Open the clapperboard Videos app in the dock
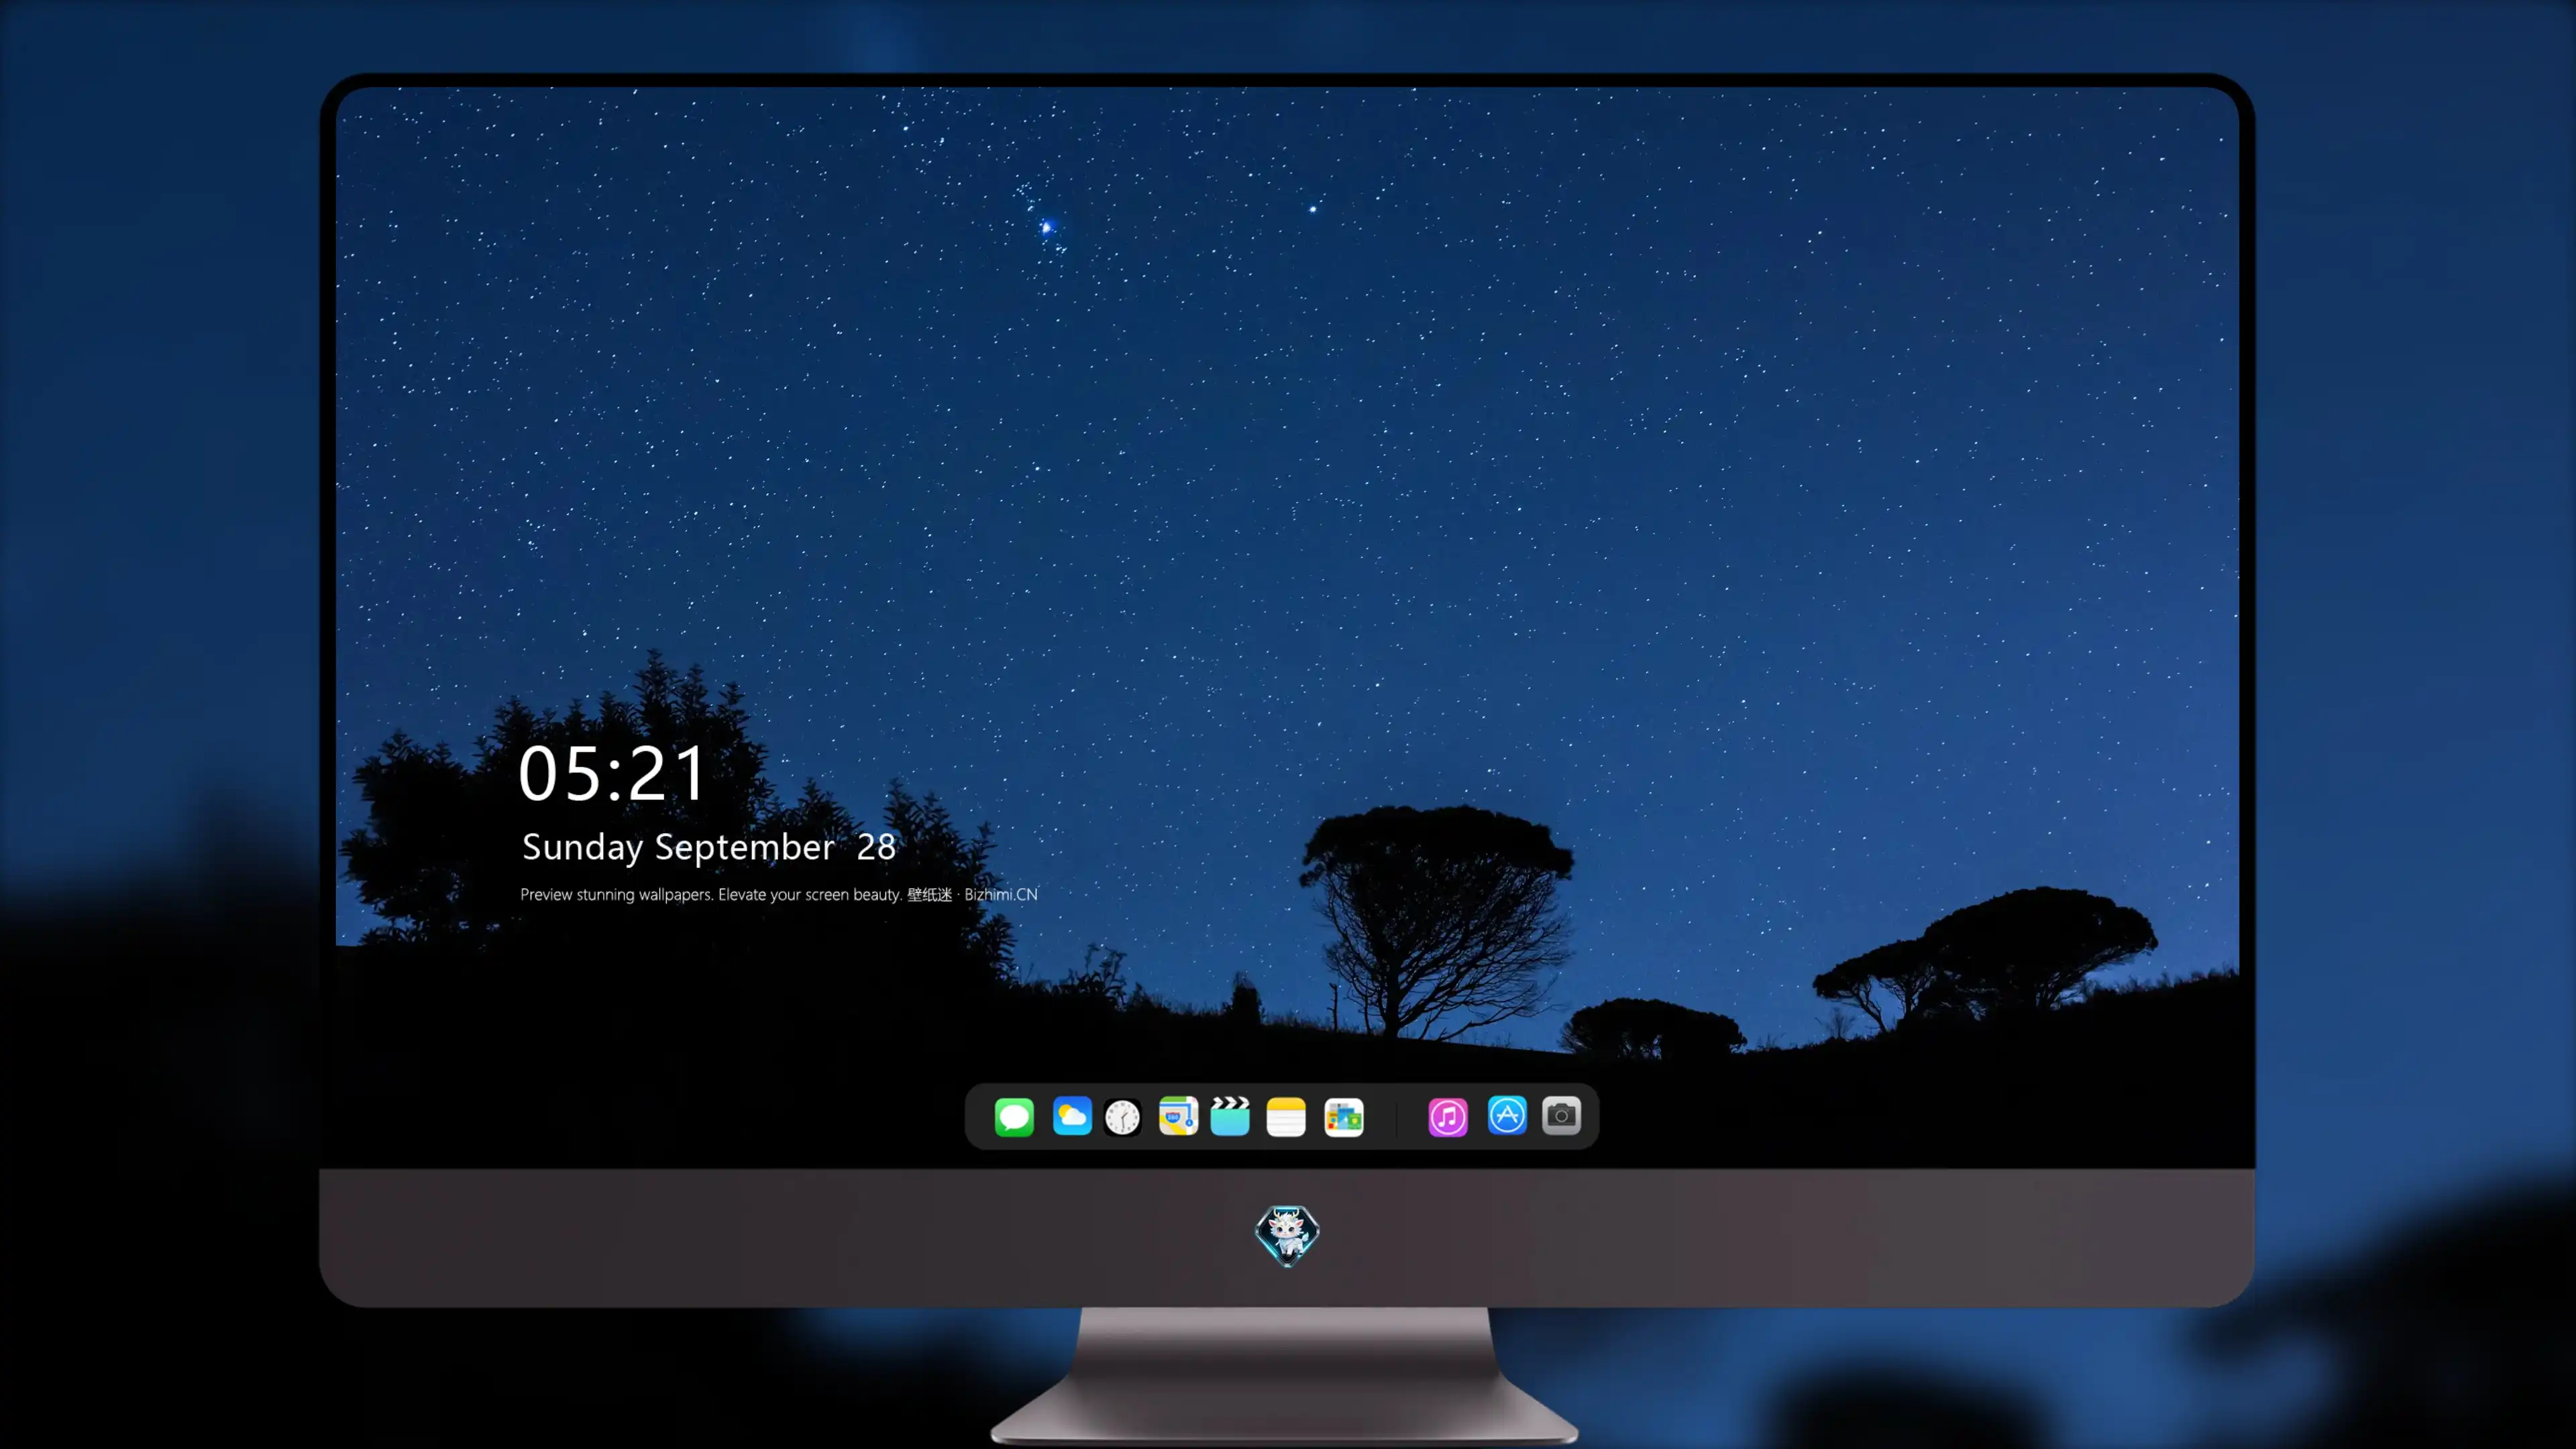2576x1449 pixels. [1230, 1116]
